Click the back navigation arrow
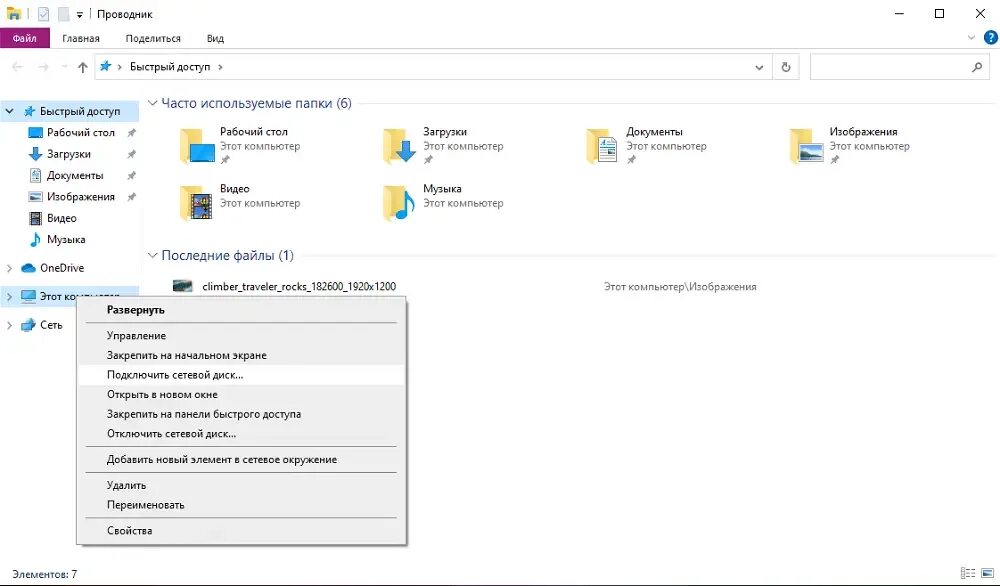Image resolution: width=1000 pixels, height=586 pixels. [x=16, y=67]
